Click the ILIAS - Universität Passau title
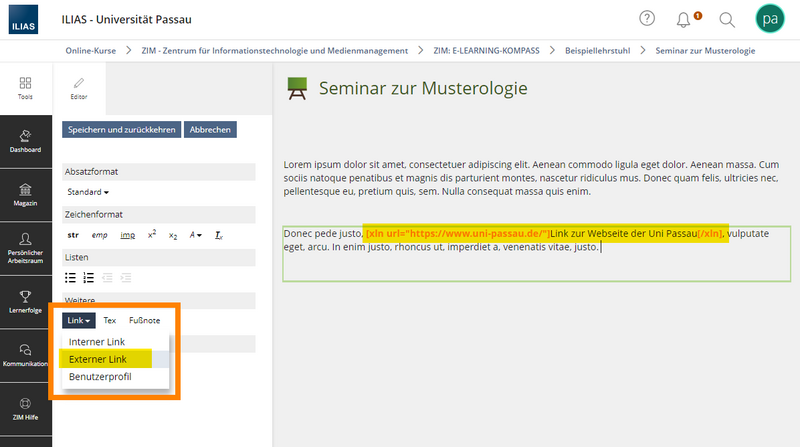Viewport: 800px width, 447px height. point(127,19)
